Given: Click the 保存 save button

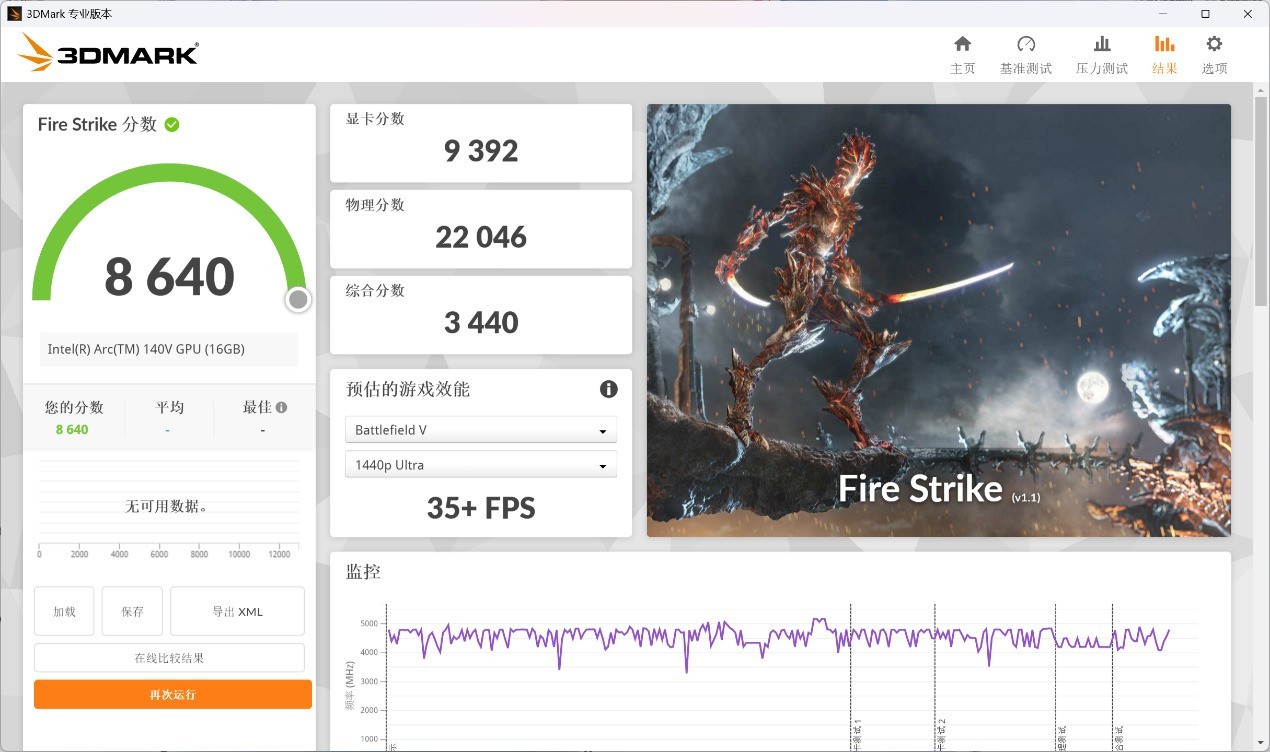Looking at the screenshot, I should click(132, 611).
